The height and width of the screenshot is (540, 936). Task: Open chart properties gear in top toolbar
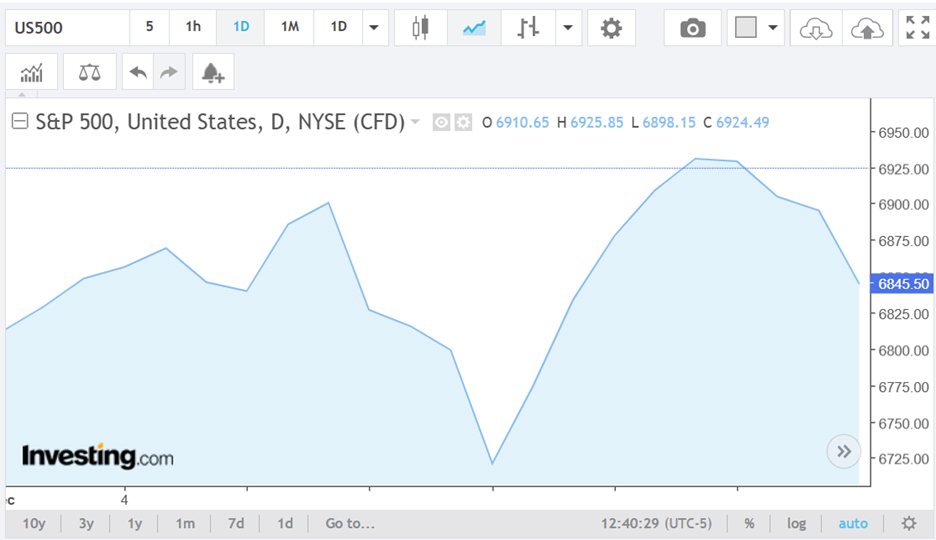tap(611, 28)
